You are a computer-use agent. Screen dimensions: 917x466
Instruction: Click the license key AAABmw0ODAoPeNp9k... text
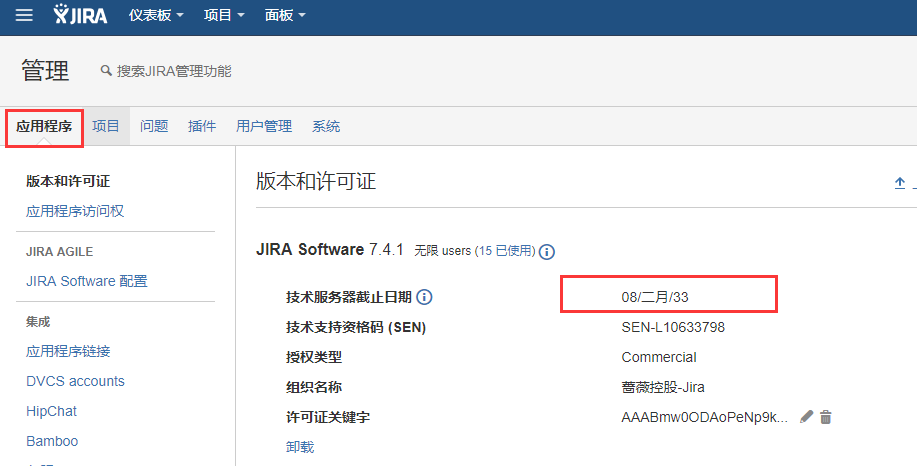(x=705, y=417)
